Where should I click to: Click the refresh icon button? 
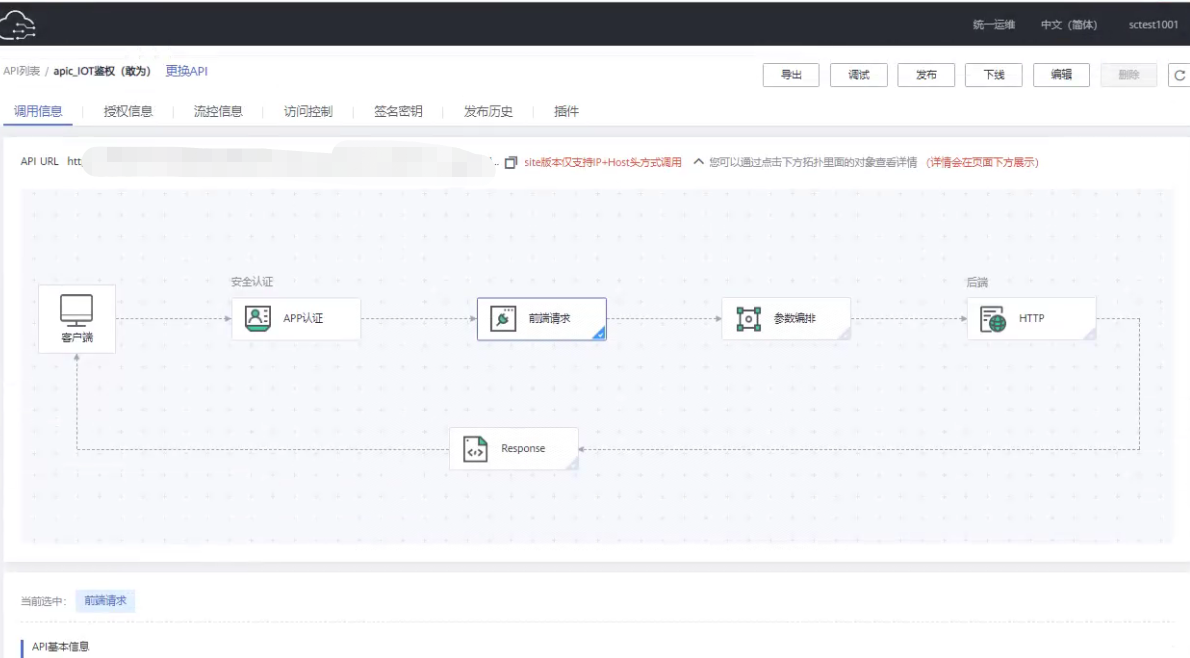pyautogui.click(x=1179, y=75)
